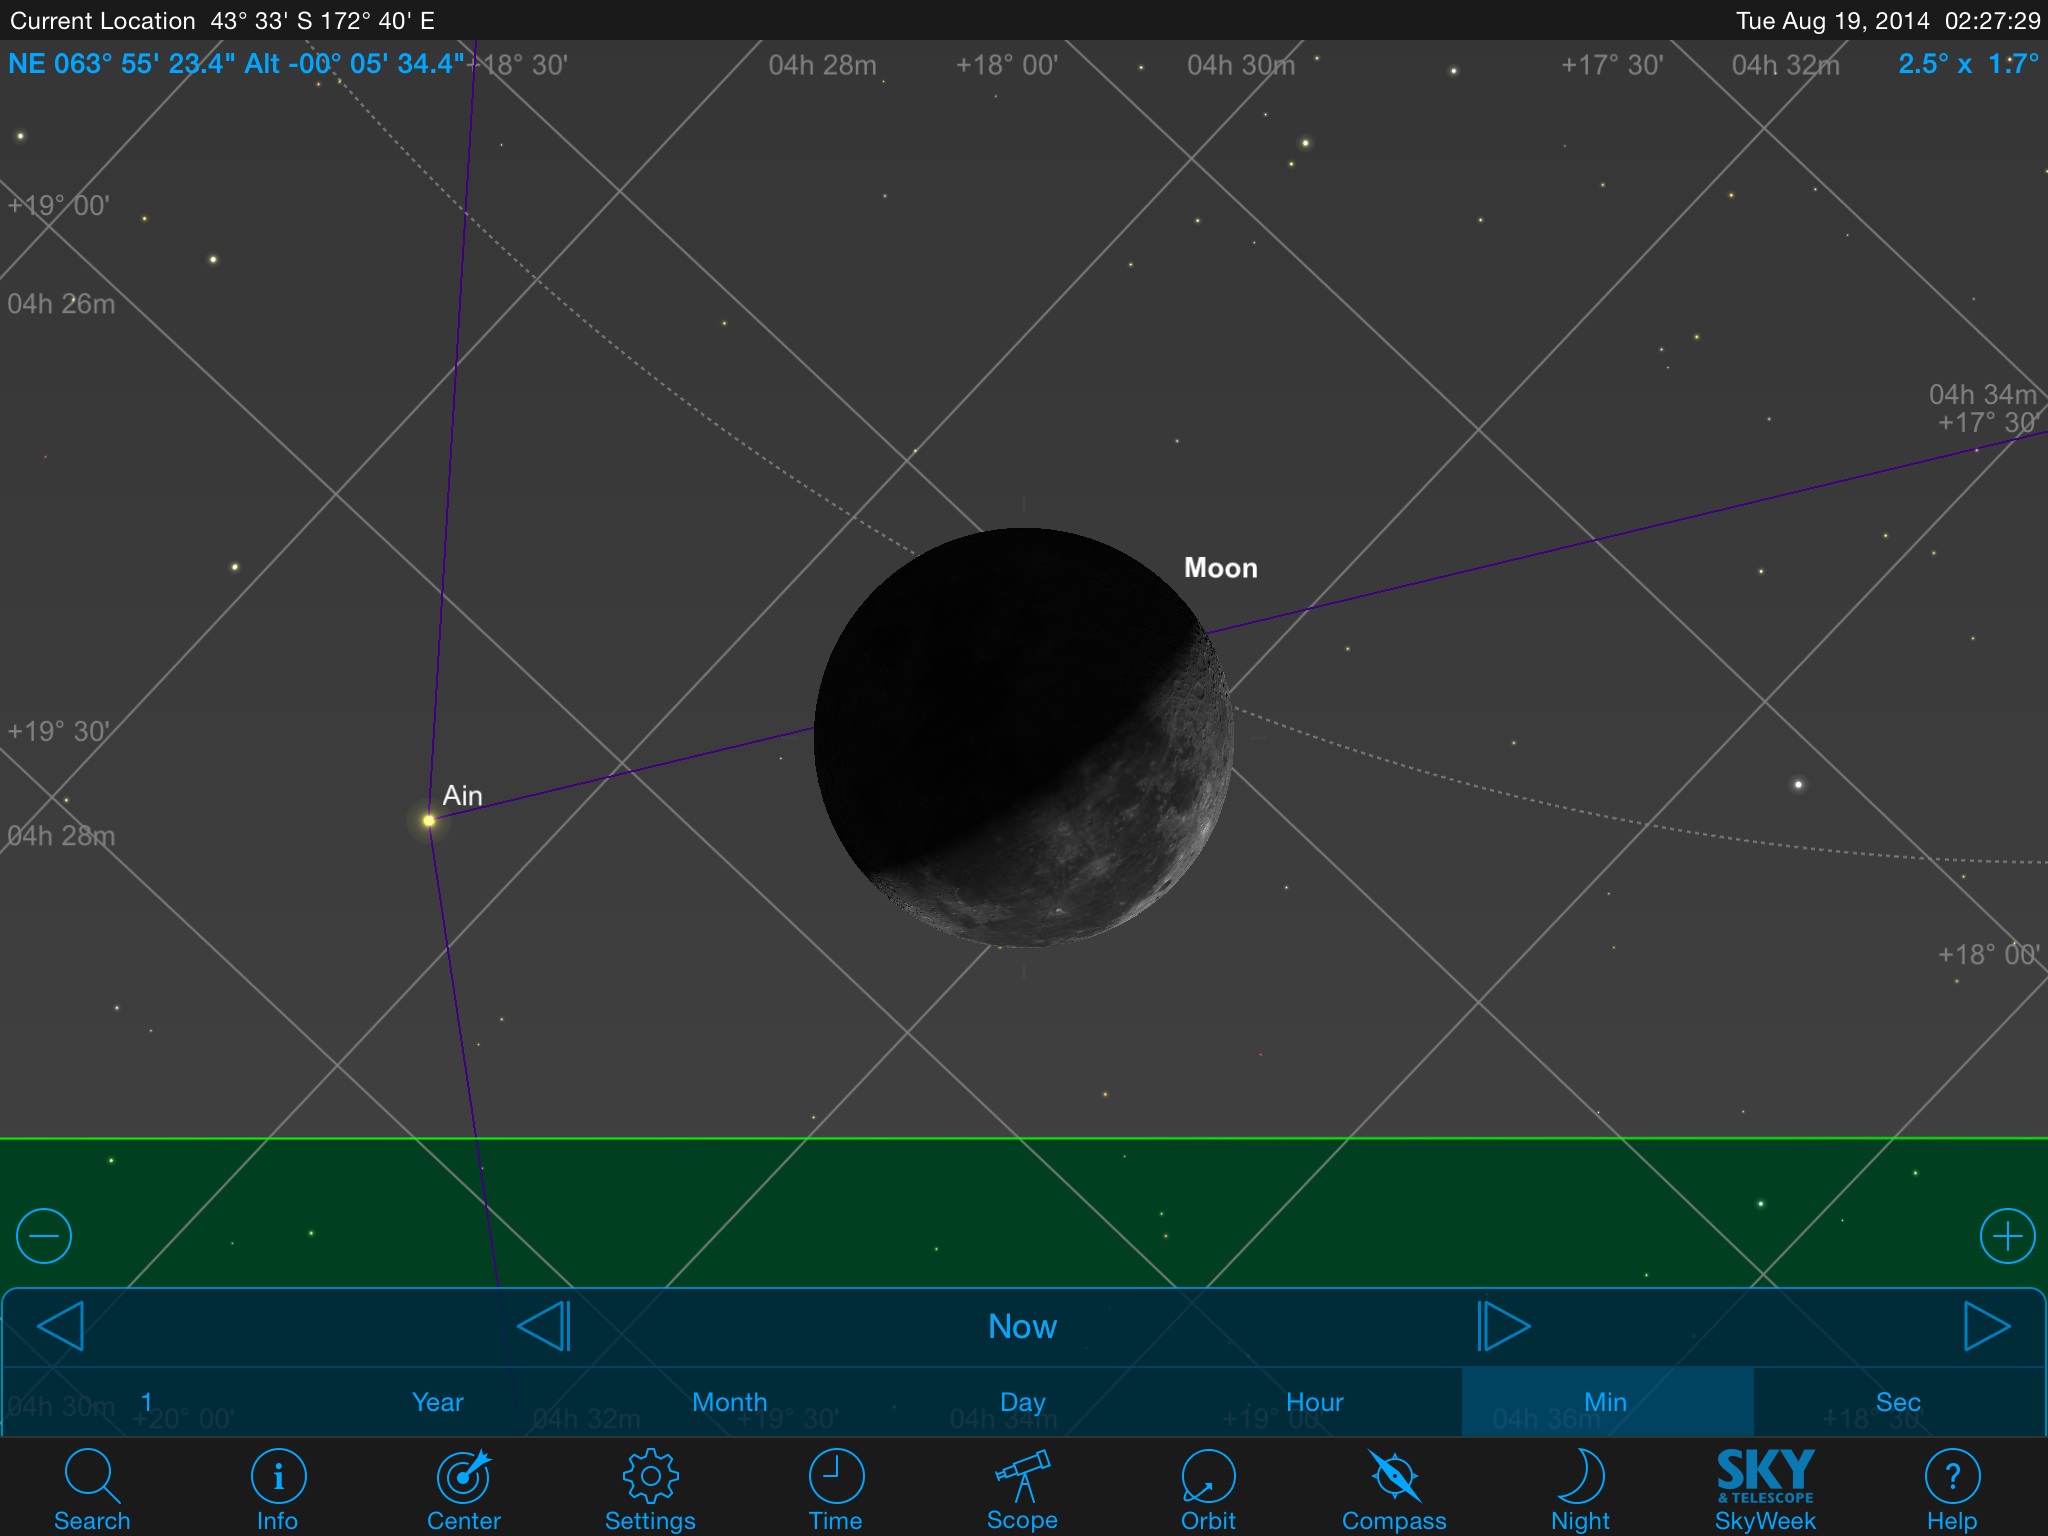Zoom in with the plus button

[x=2007, y=1236]
